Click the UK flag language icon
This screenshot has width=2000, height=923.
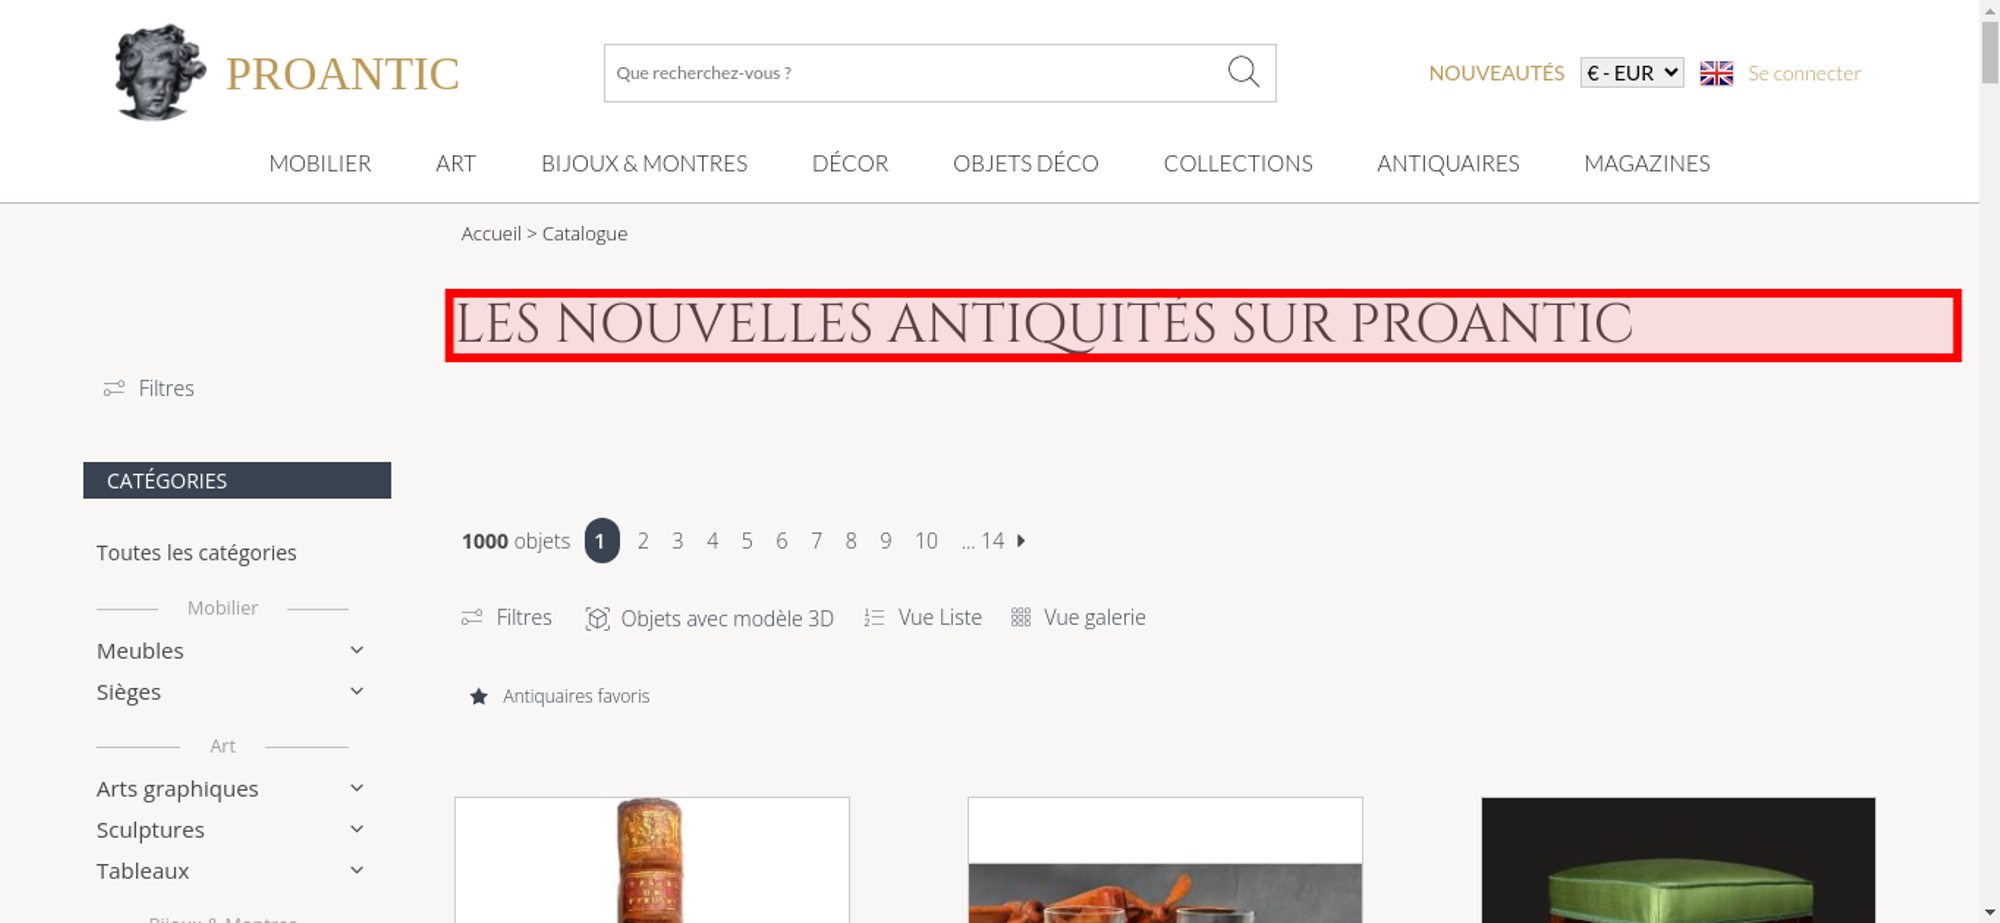point(1716,73)
